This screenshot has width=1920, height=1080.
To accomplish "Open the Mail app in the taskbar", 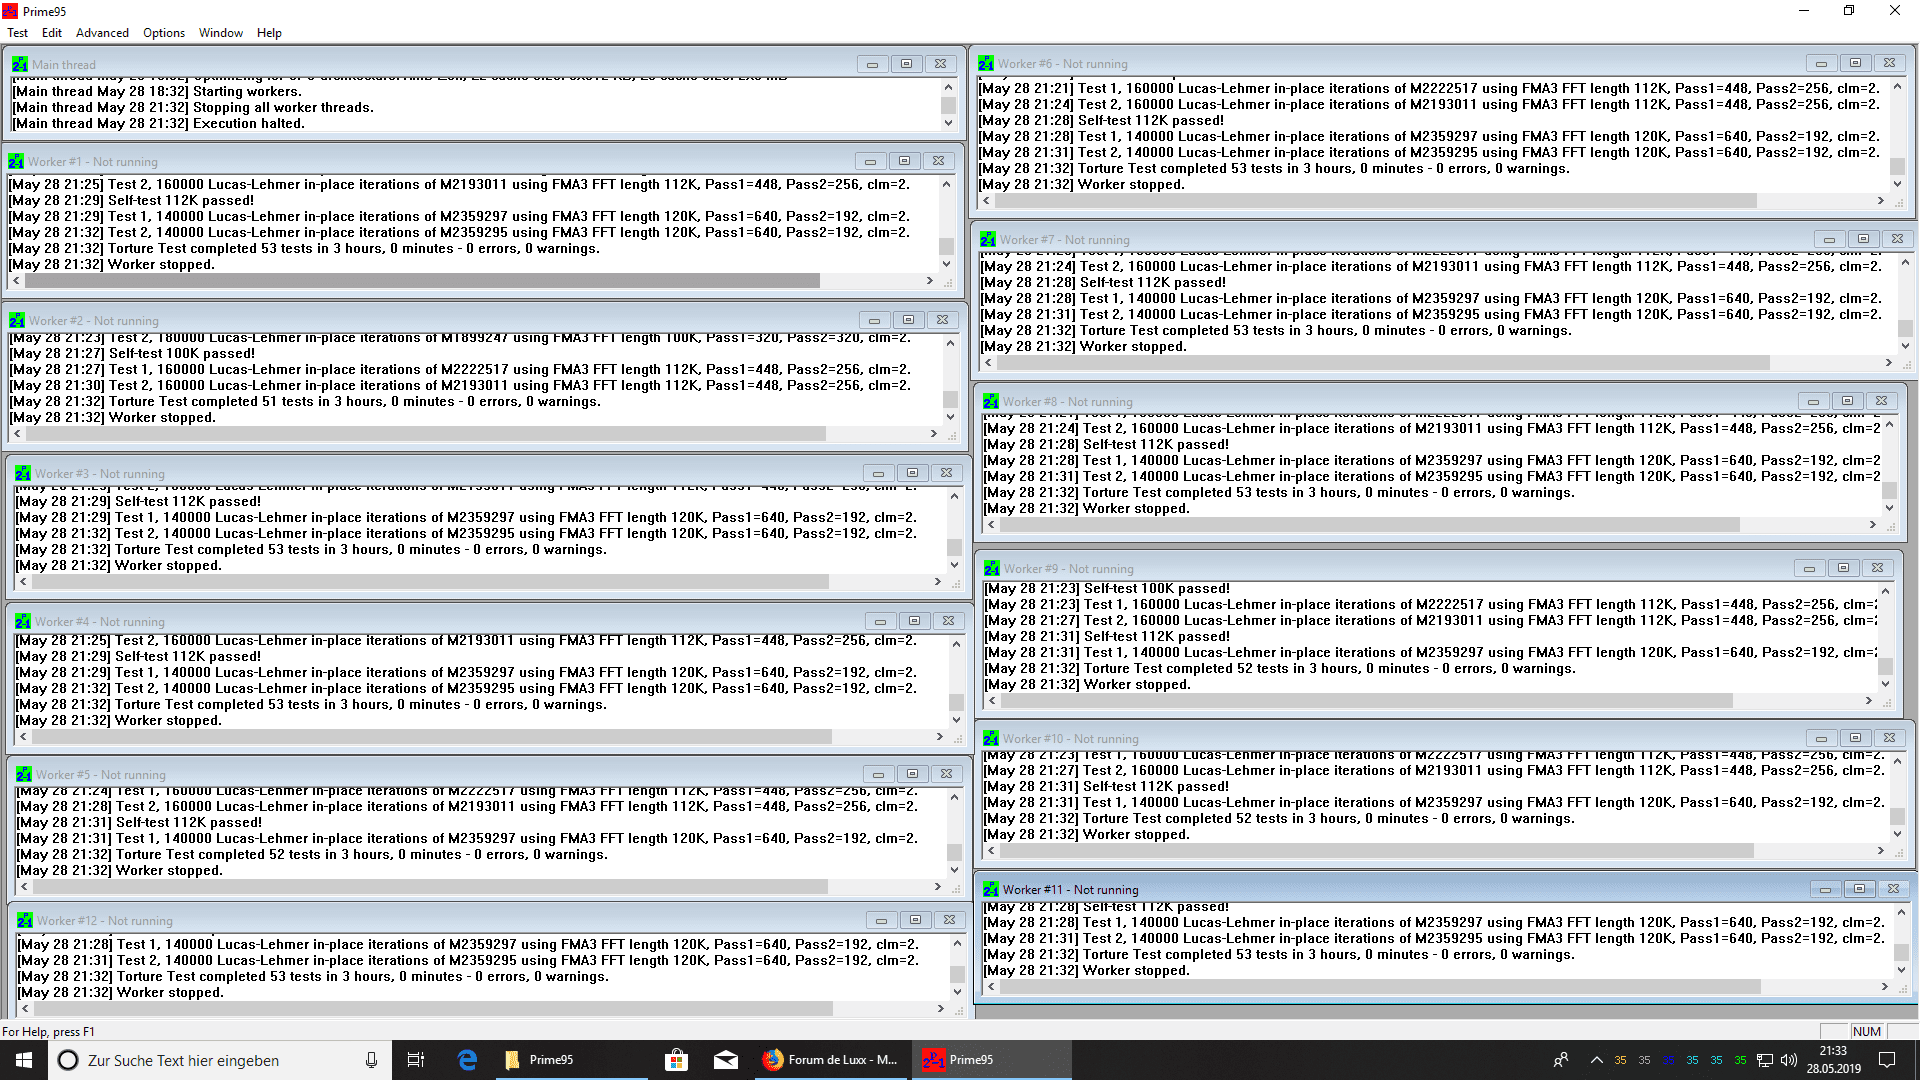I will point(726,1060).
